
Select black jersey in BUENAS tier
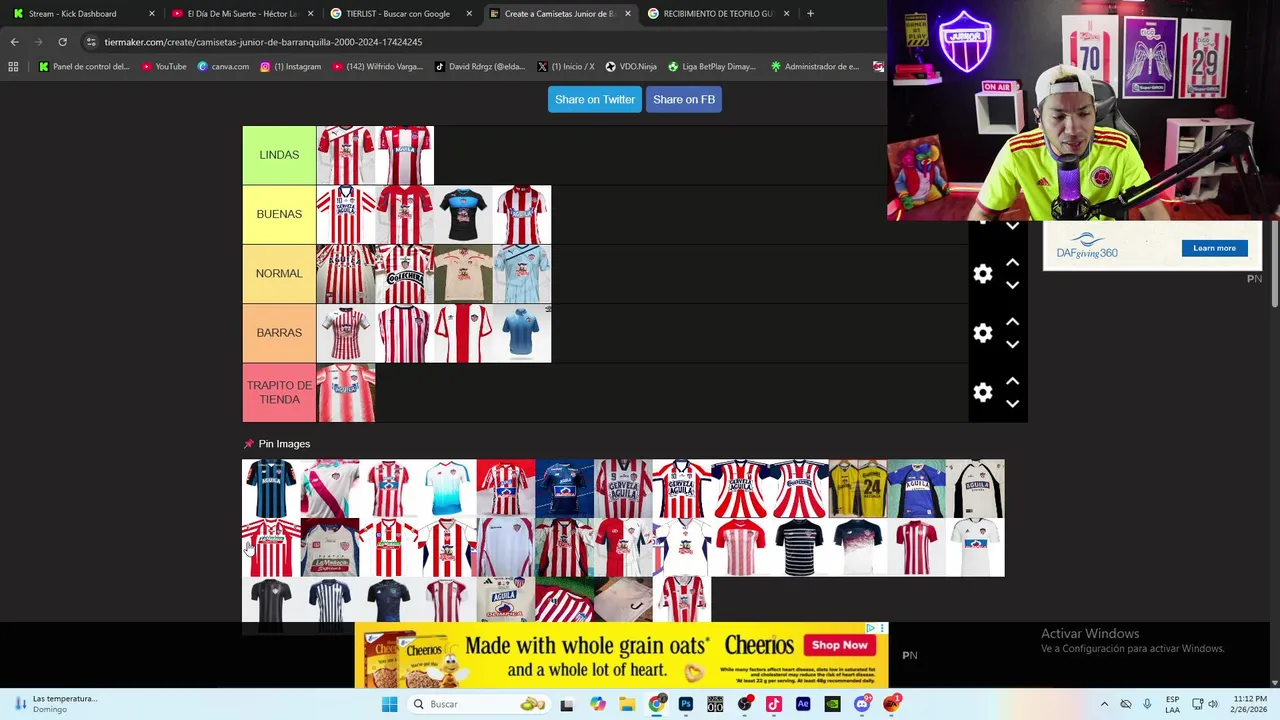point(463,214)
